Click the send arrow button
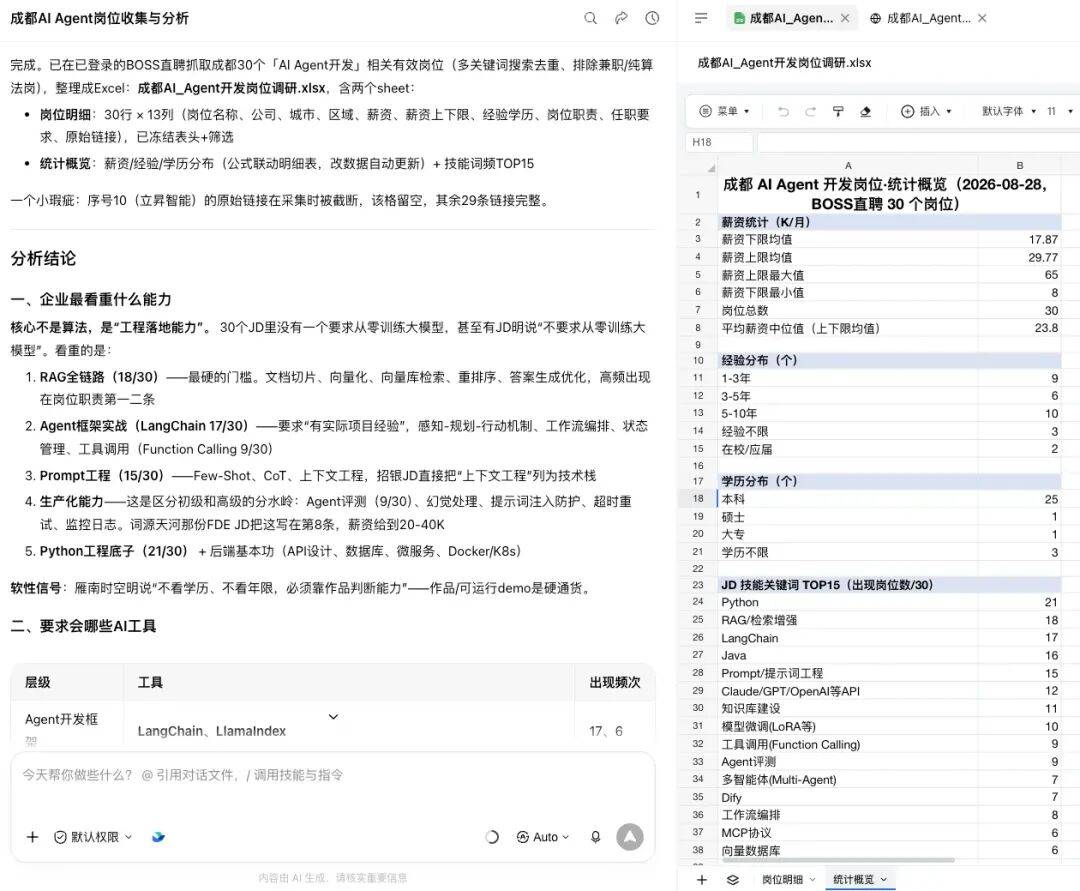This screenshot has height=891, width=1080. pyautogui.click(x=630, y=837)
